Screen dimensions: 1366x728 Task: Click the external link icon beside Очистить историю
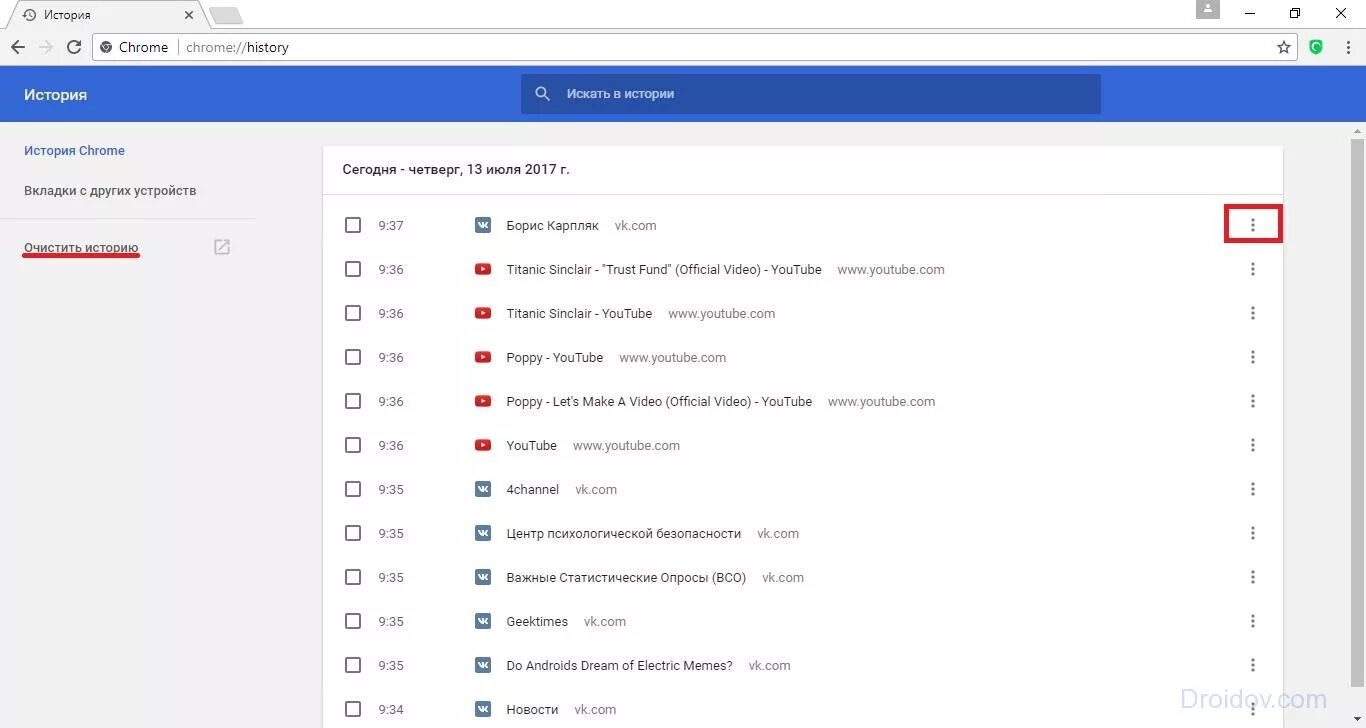(x=222, y=247)
